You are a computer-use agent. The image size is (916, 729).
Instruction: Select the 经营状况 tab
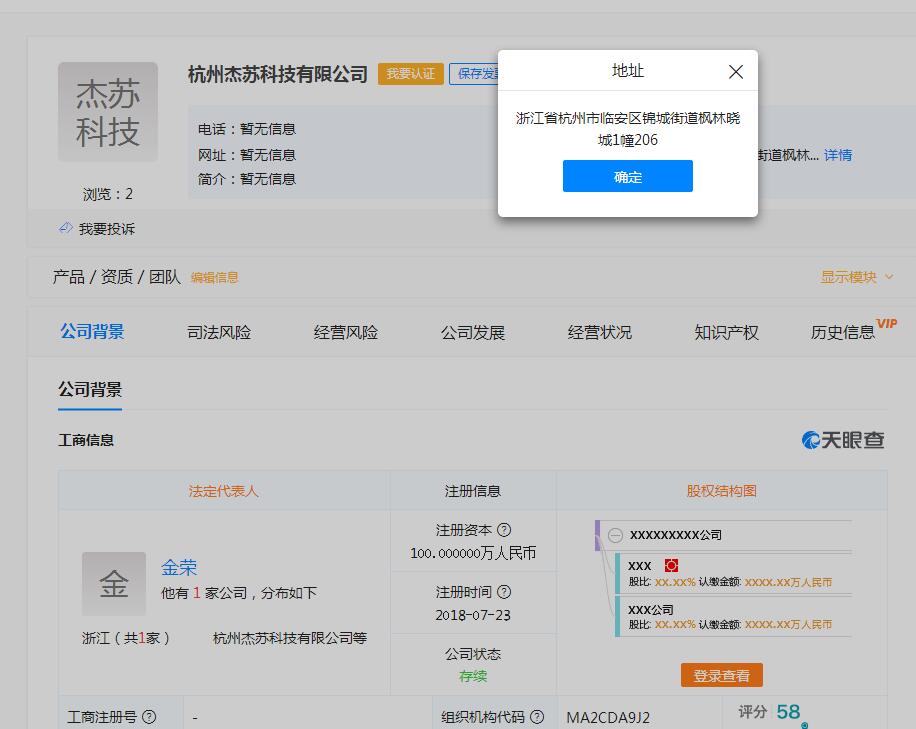(x=598, y=331)
